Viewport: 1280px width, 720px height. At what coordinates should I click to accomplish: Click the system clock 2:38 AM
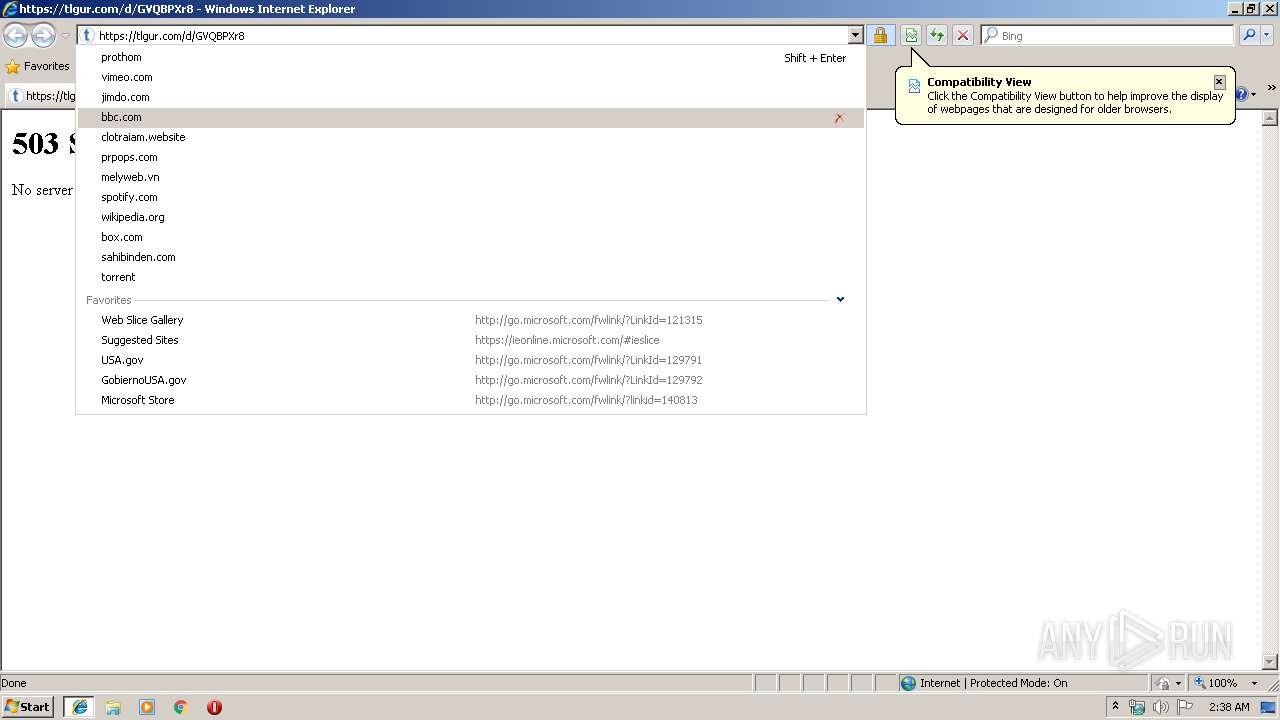[x=1229, y=707]
